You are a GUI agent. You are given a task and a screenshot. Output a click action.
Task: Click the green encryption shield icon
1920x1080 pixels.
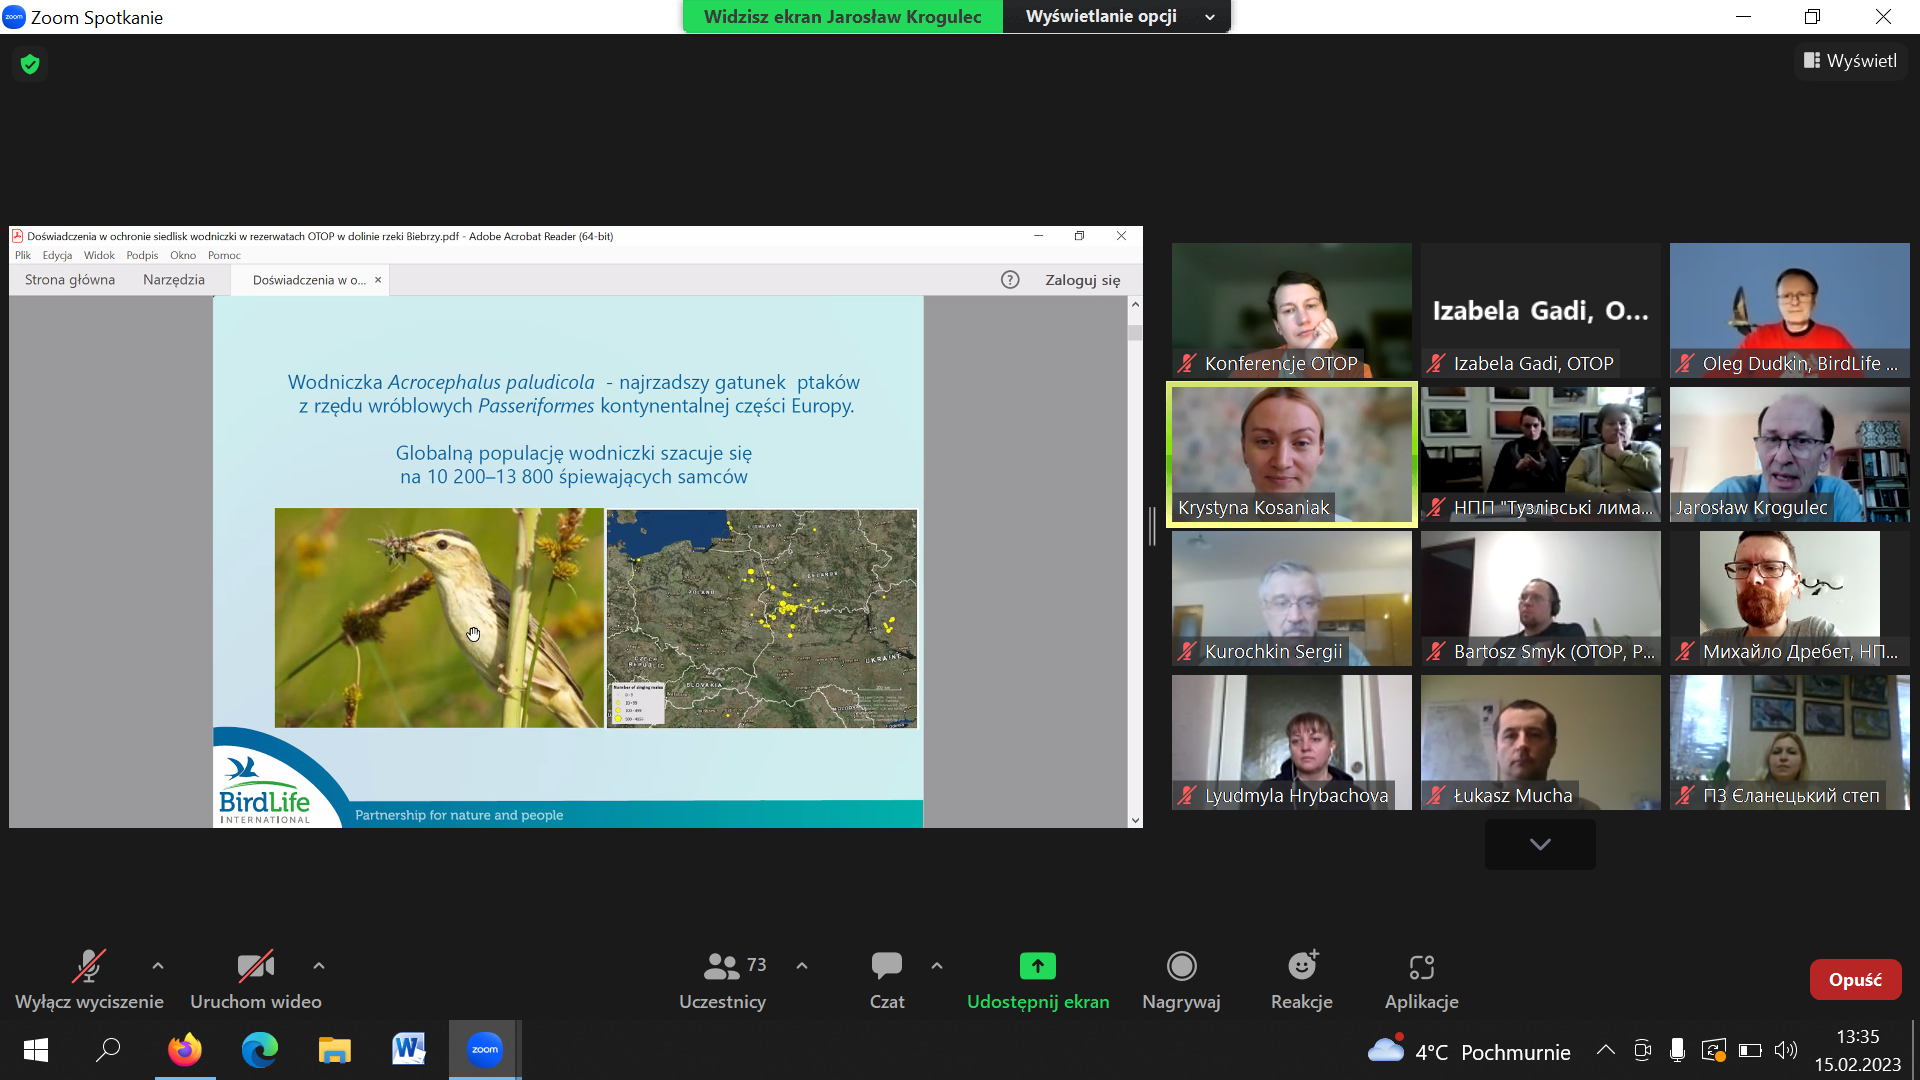tap(30, 64)
